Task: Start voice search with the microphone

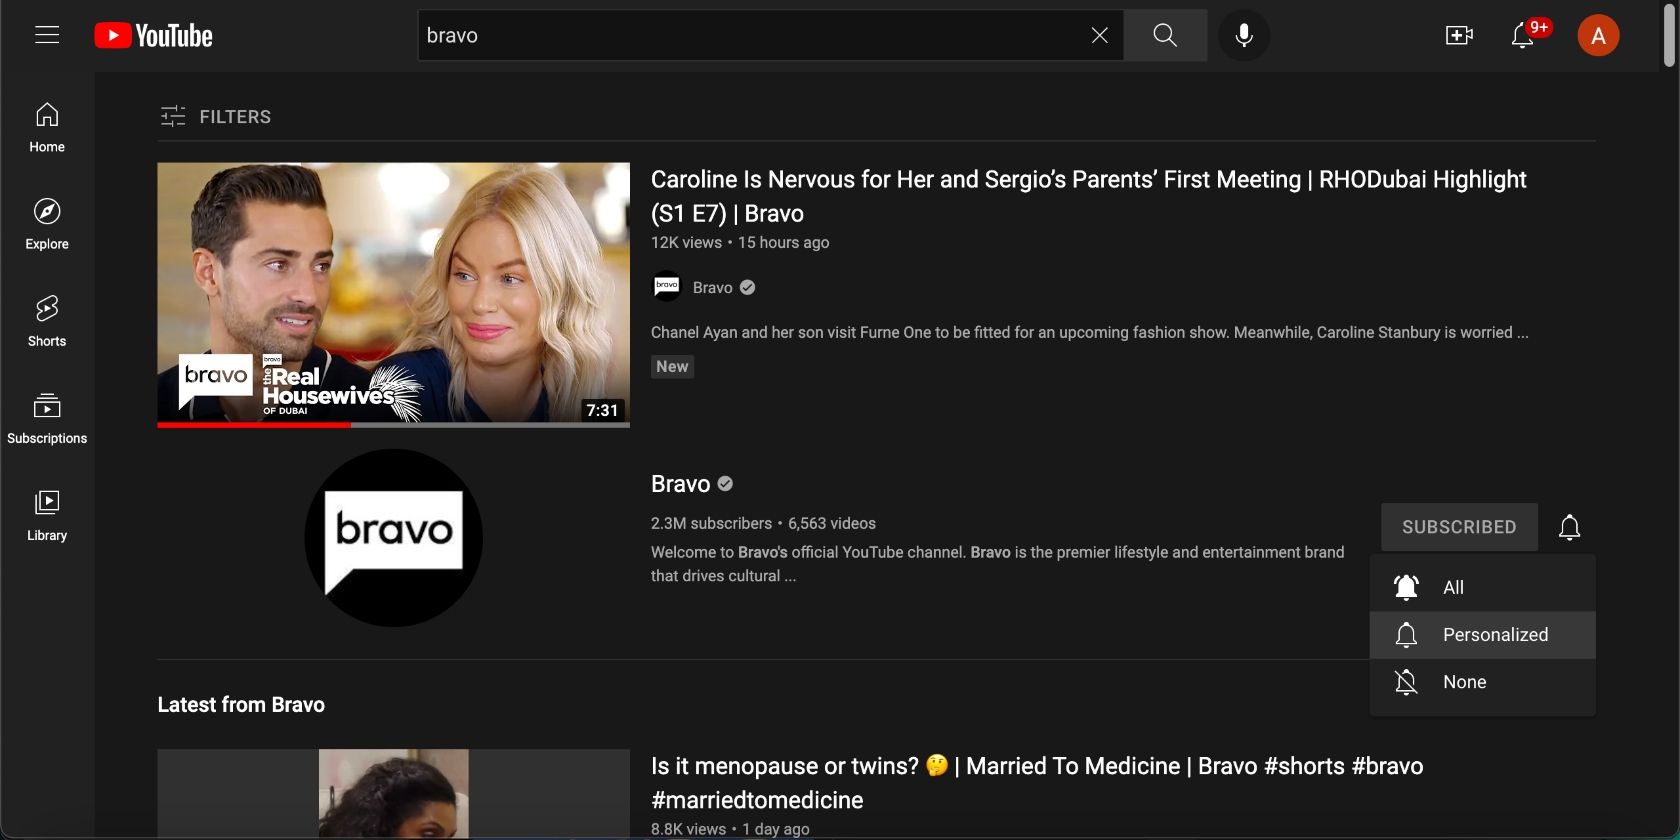Action: point(1244,35)
